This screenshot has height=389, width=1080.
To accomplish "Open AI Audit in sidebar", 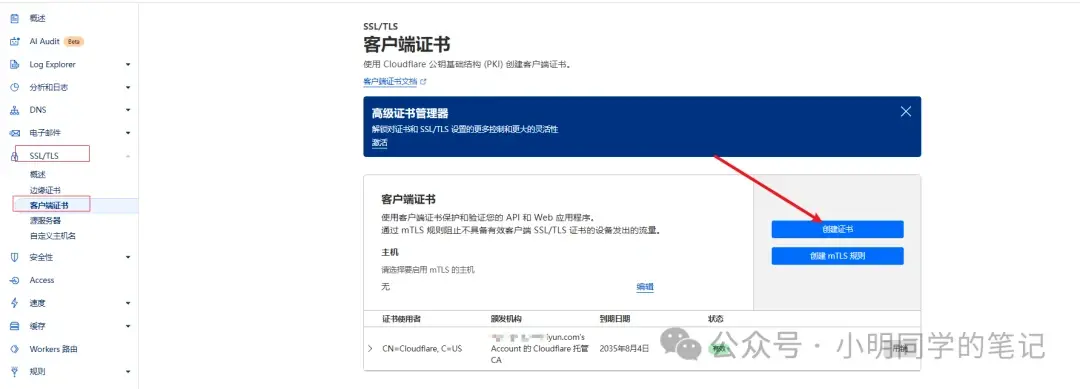I will [x=45, y=41].
